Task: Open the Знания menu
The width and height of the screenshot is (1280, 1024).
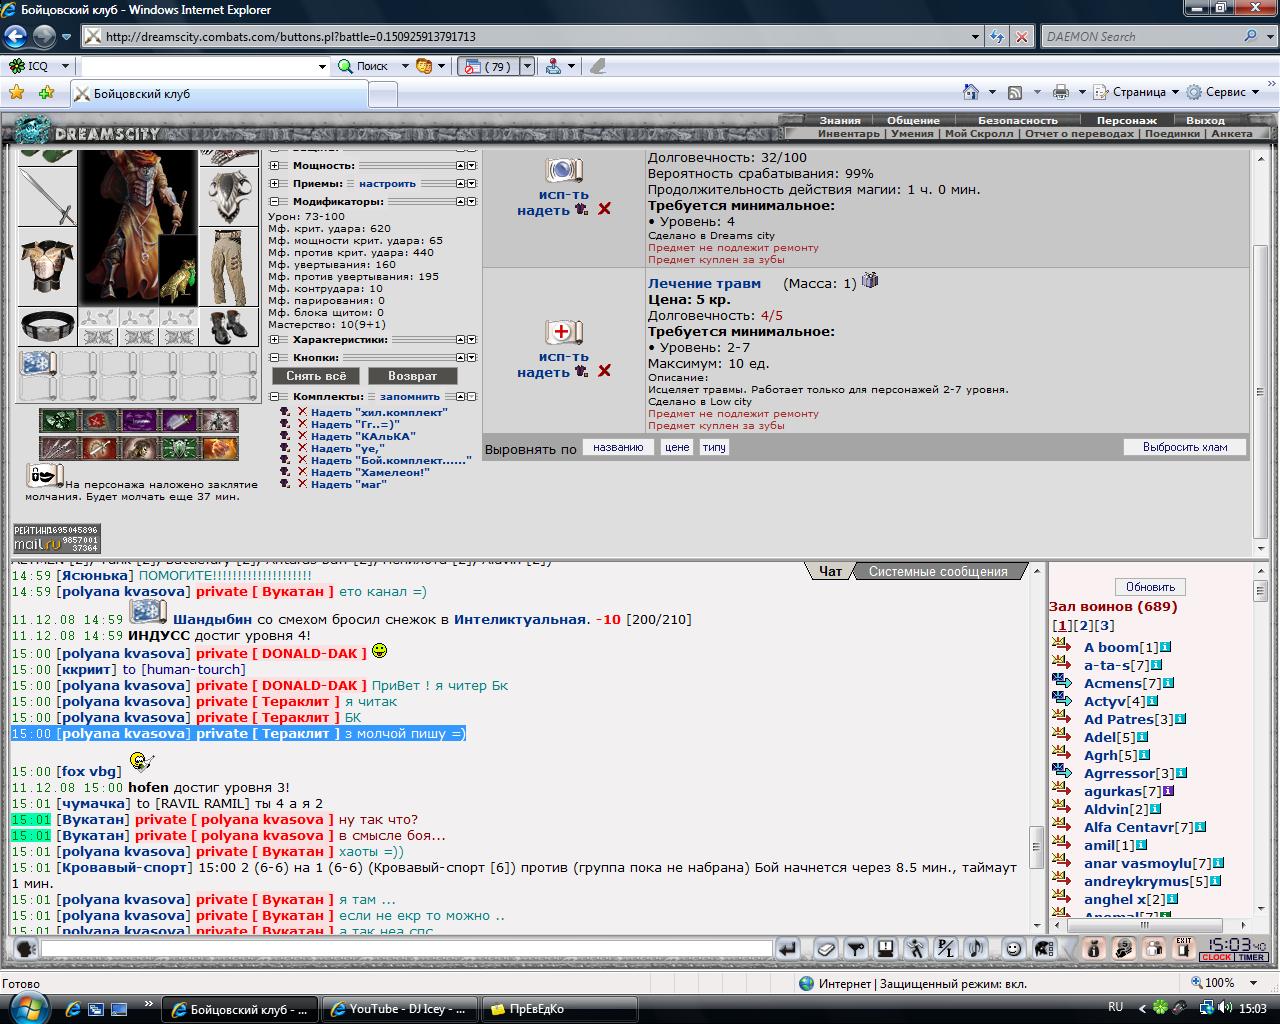Action: point(840,120)
